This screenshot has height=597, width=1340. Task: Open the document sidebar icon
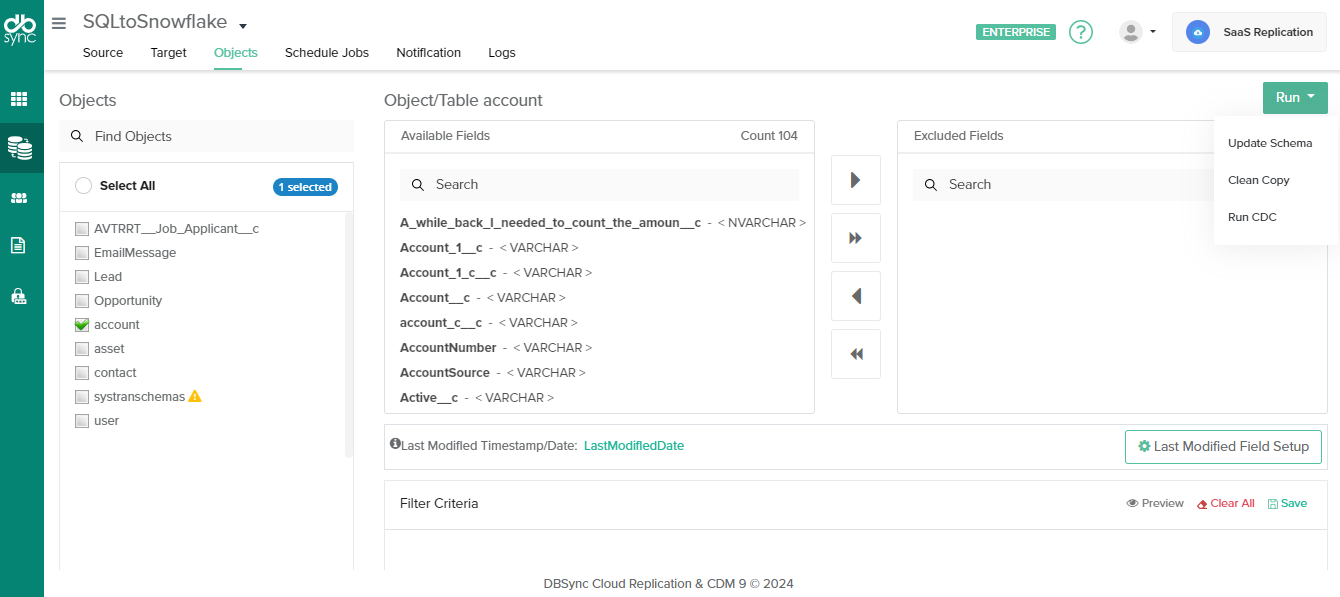[x=18, y=245]
